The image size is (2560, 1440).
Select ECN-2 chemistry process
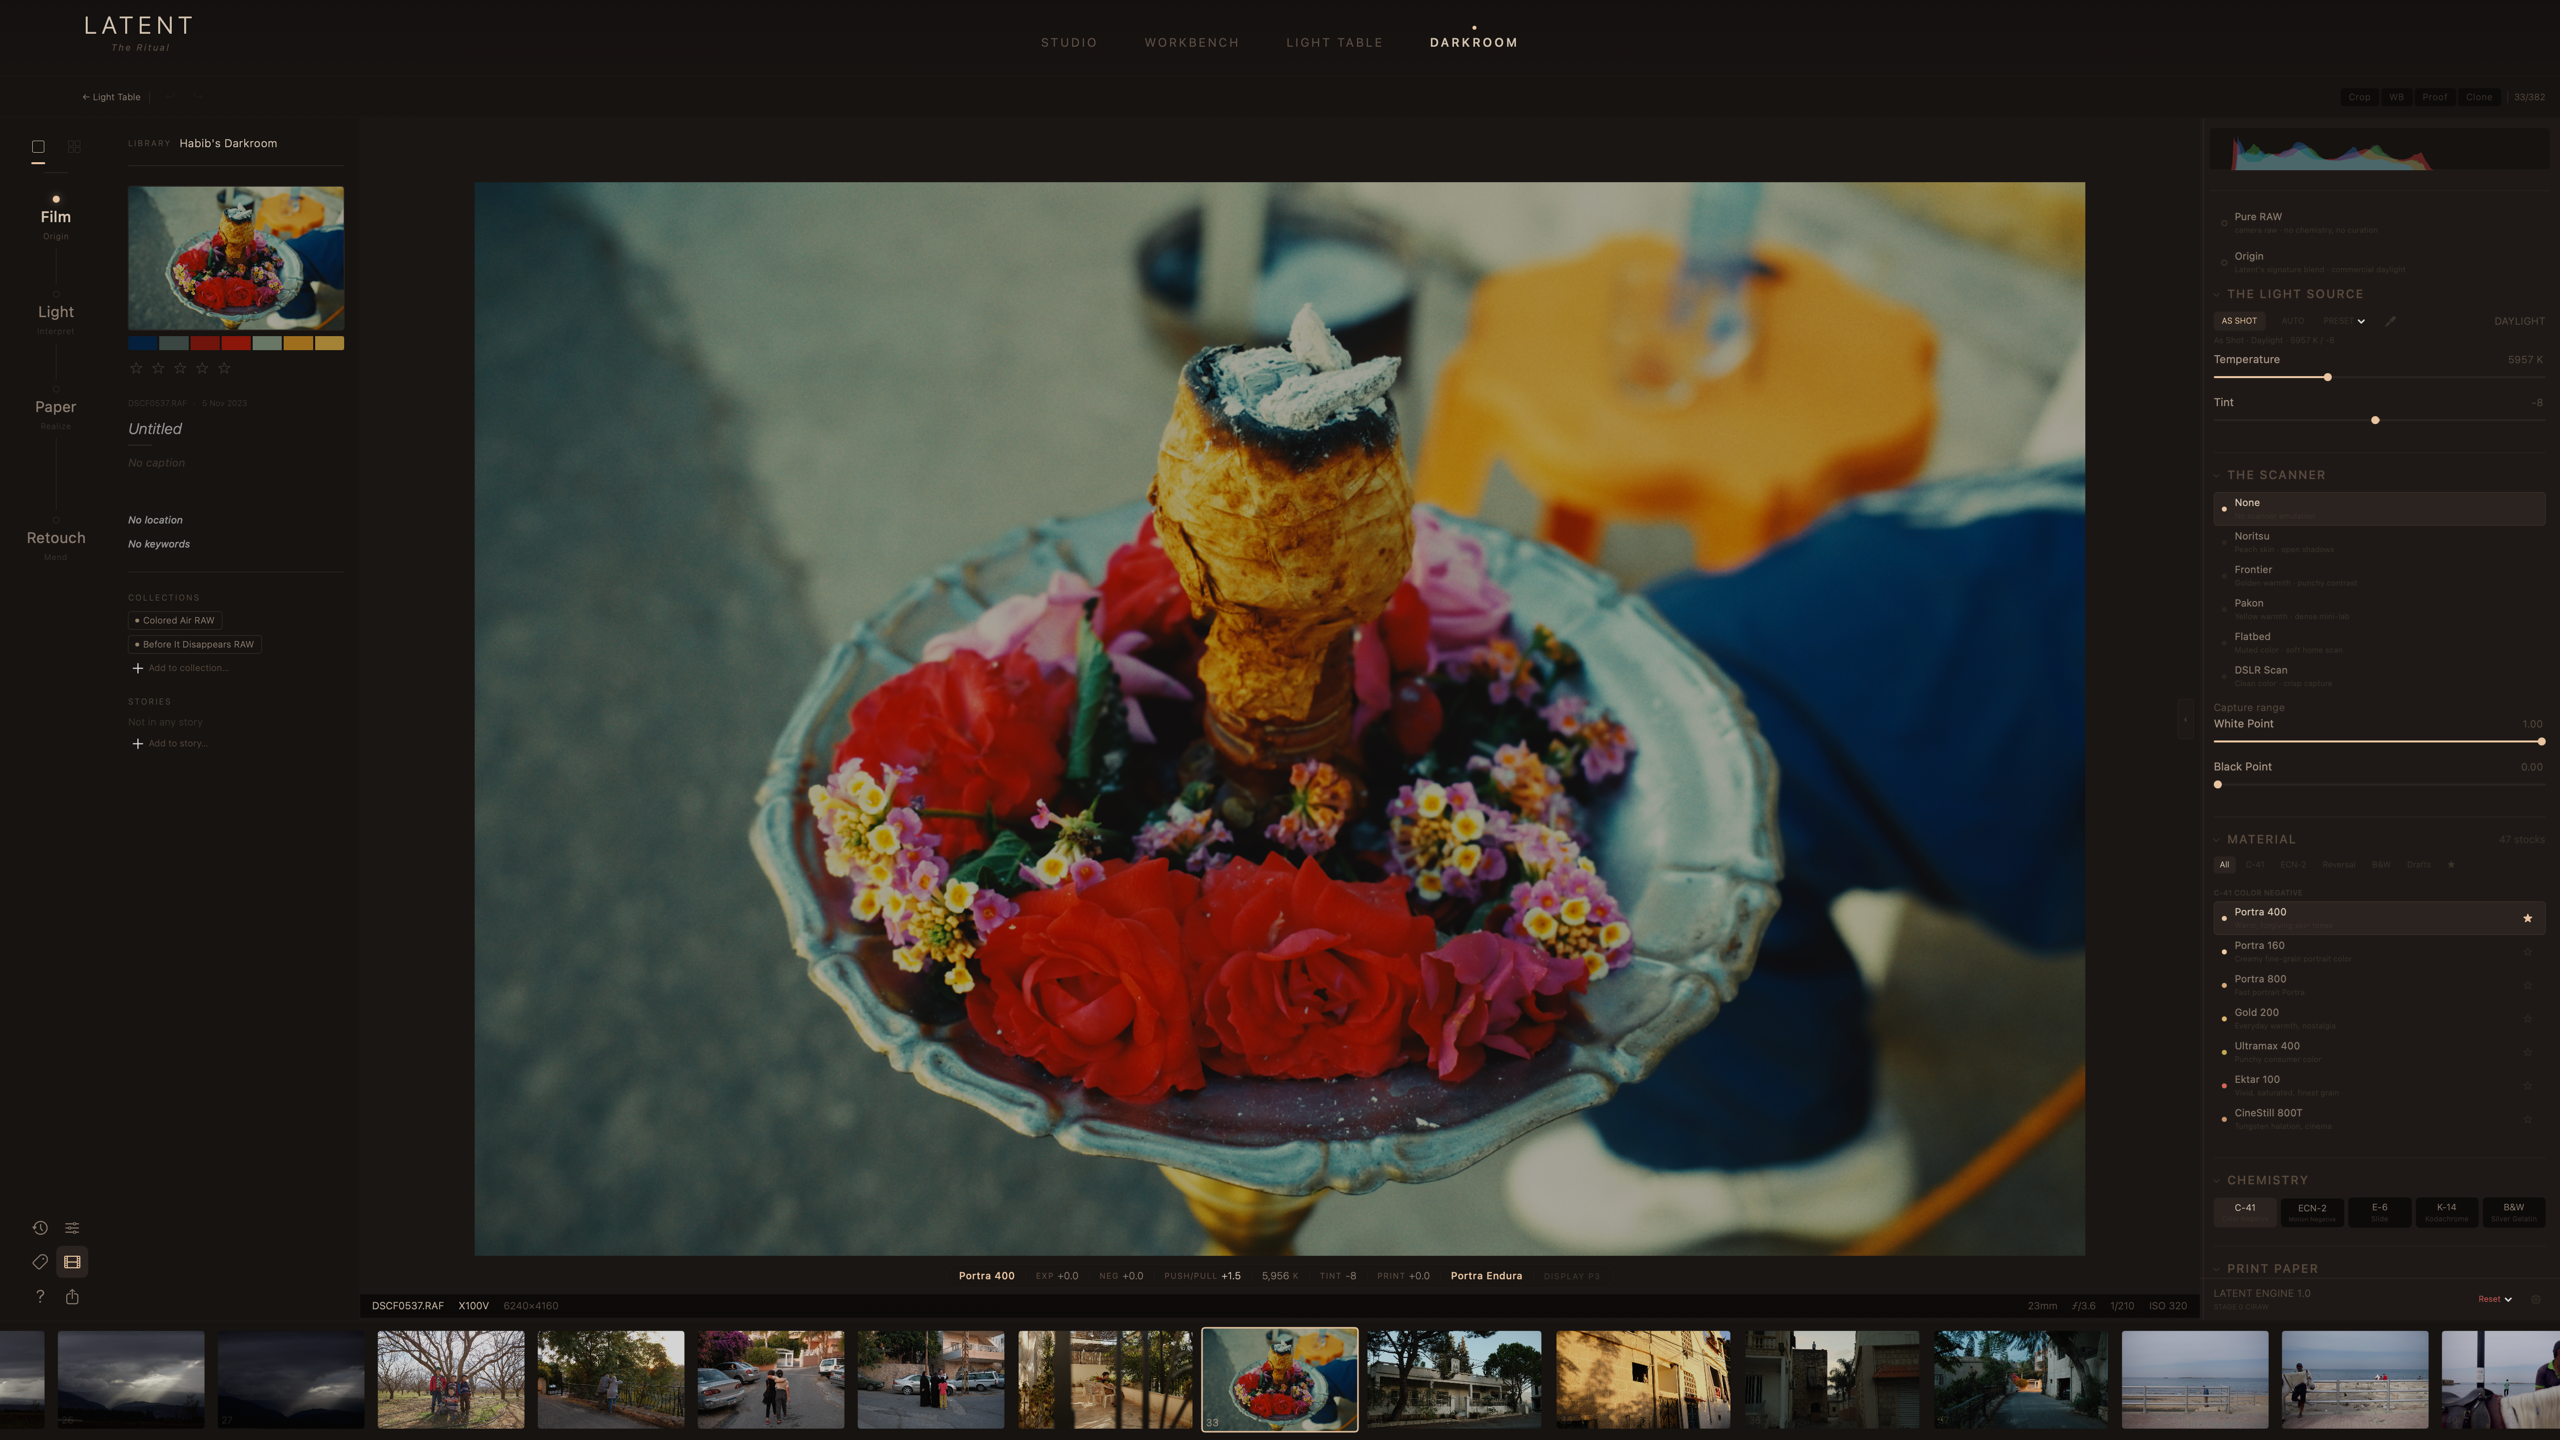pos(2312,1212)
